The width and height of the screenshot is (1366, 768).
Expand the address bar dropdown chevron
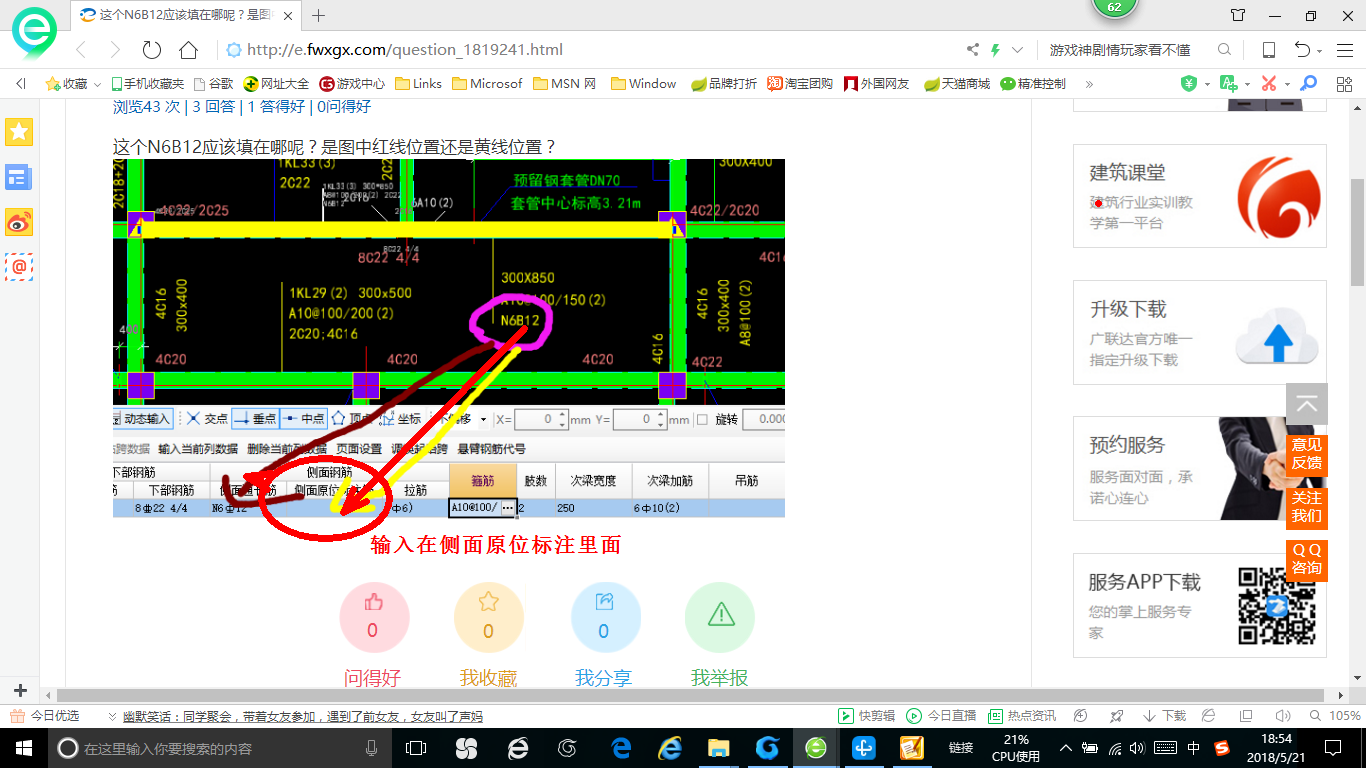click(1018, 50)
